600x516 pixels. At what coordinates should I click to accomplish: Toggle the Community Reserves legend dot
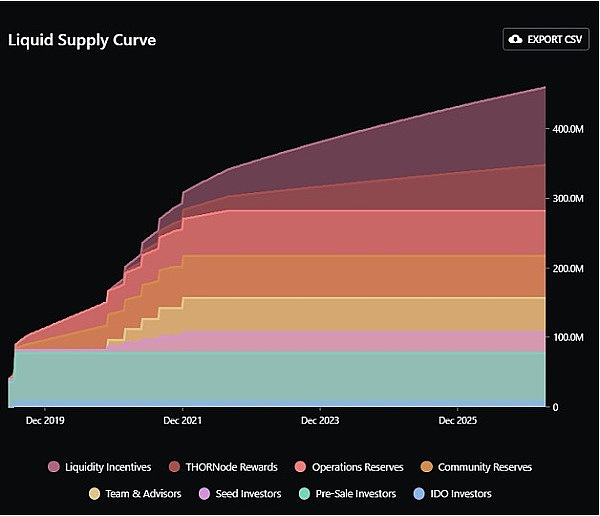click(x=427, y=467)
